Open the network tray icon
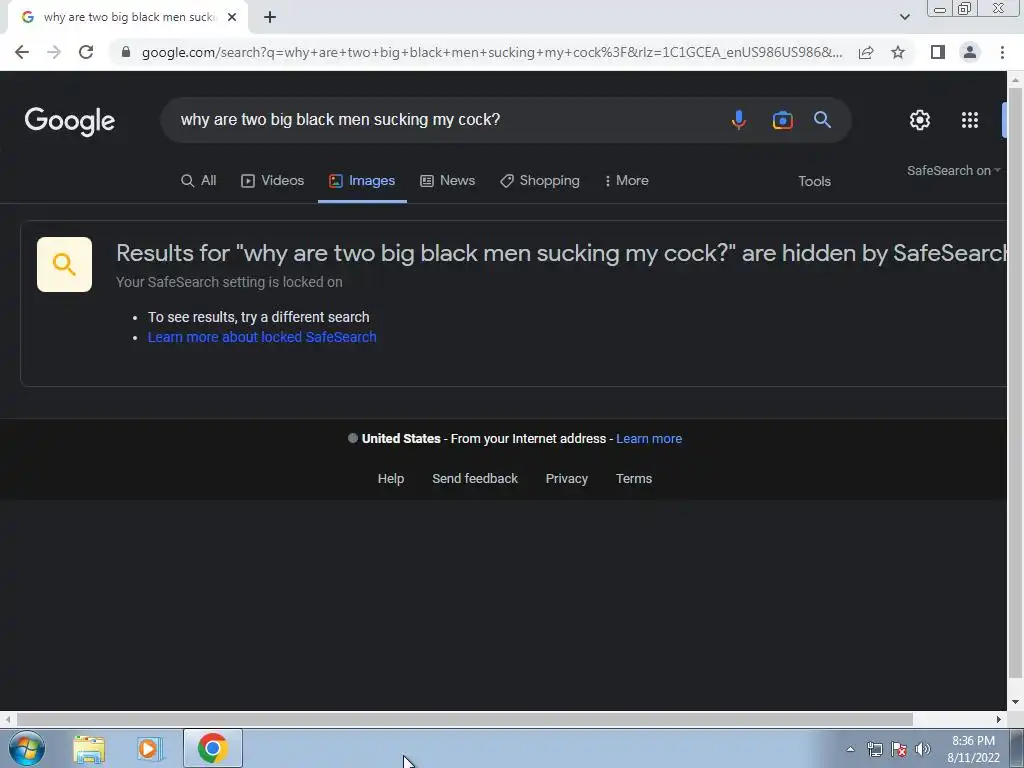The width and height of the screenshot is (1024, 768). (x=874, y=749)
